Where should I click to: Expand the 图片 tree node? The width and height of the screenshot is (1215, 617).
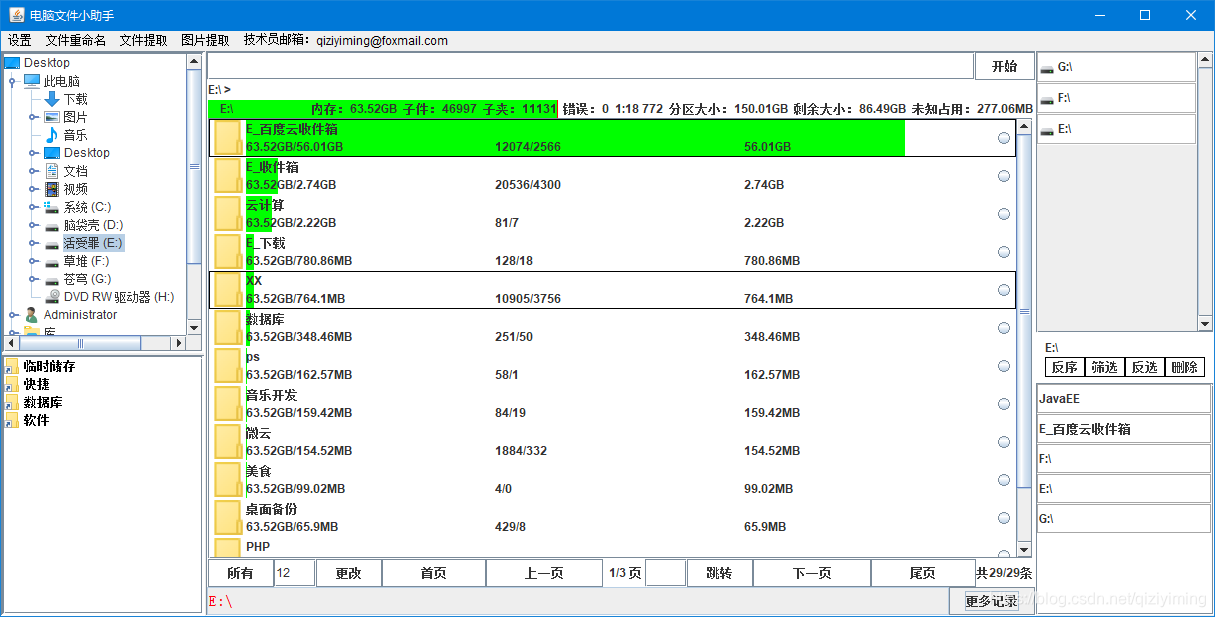click(x=33, y=117)
